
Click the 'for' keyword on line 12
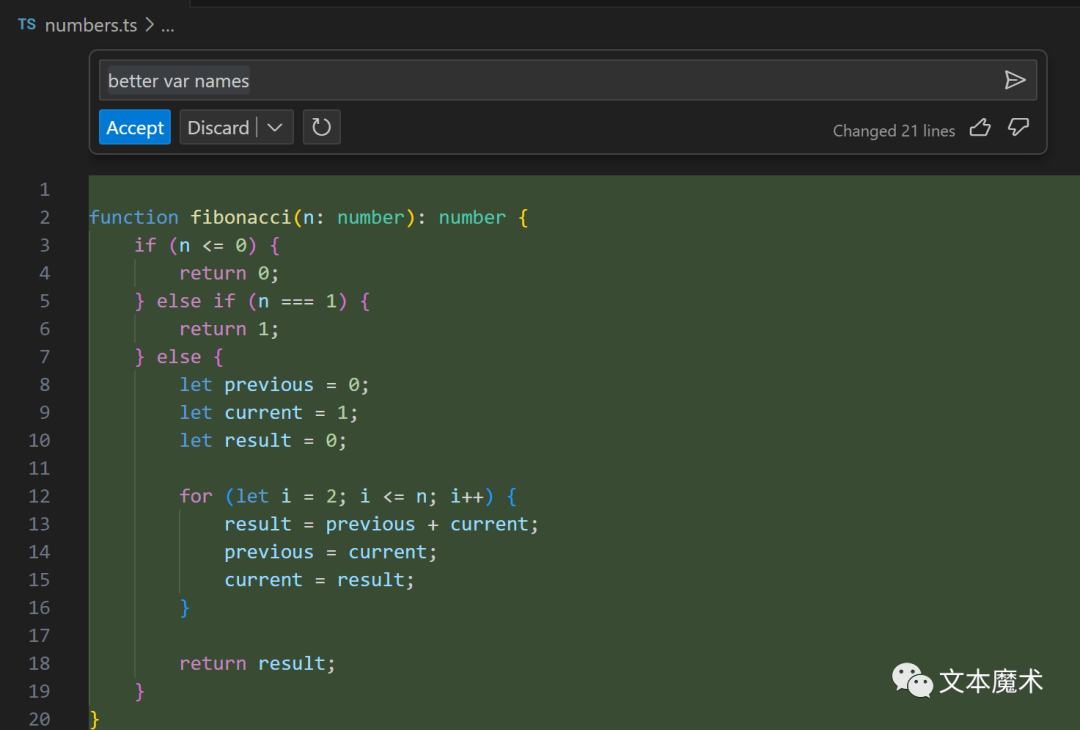[x=196, y=497]
